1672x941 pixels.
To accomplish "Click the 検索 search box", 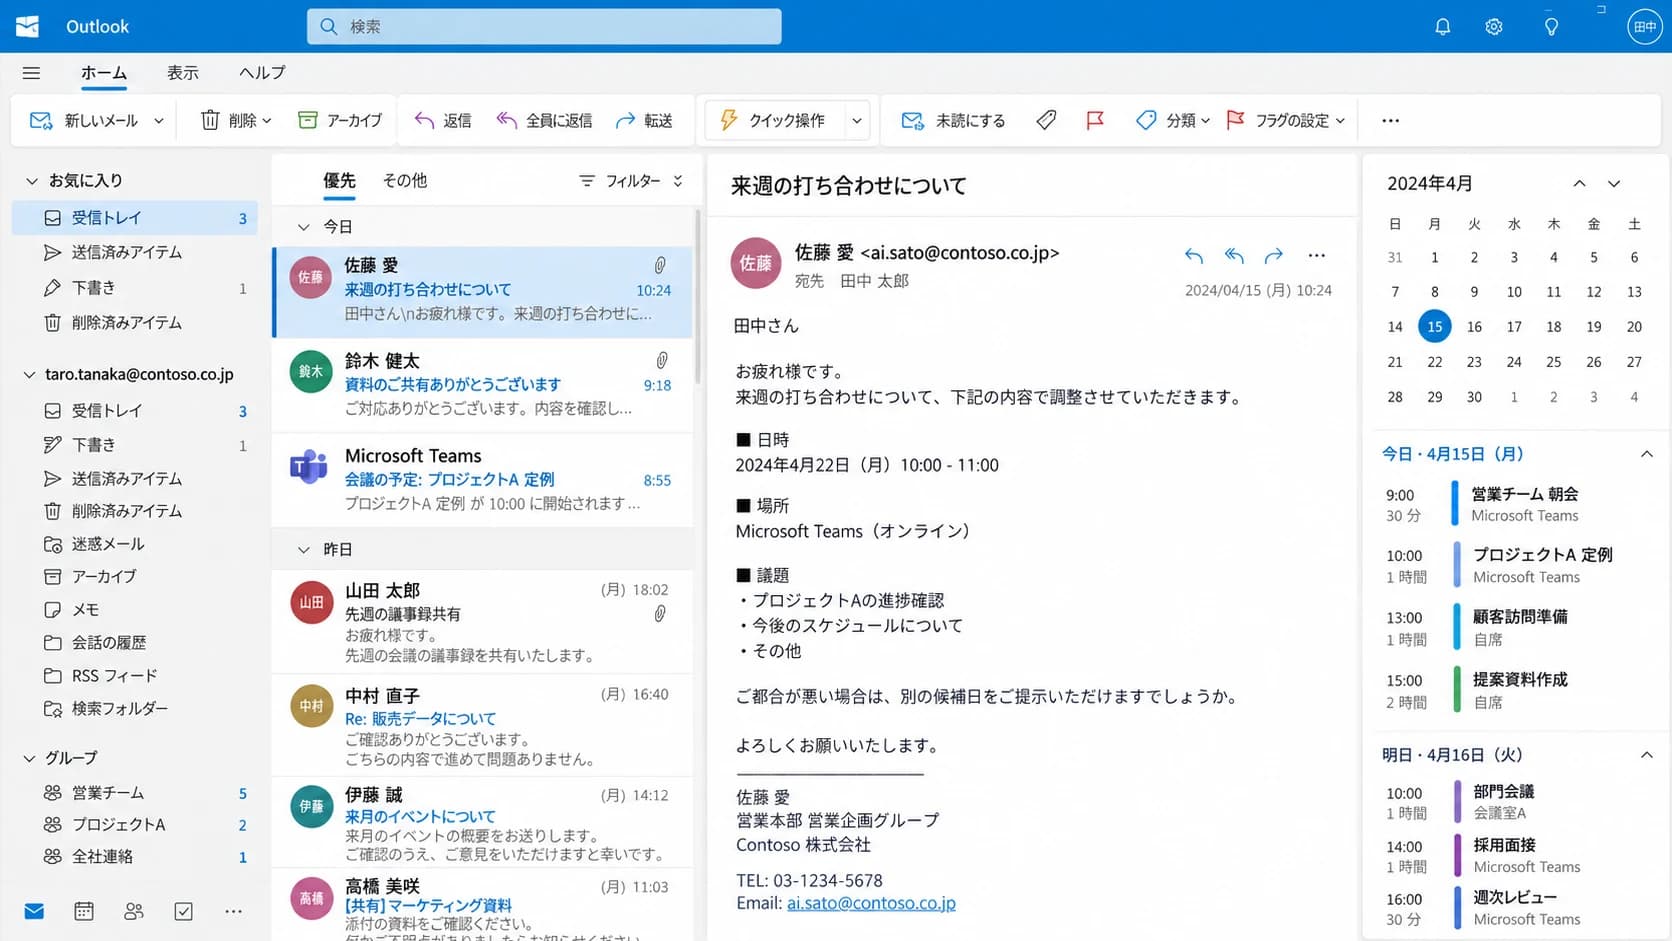I will (x=544, y=27).
